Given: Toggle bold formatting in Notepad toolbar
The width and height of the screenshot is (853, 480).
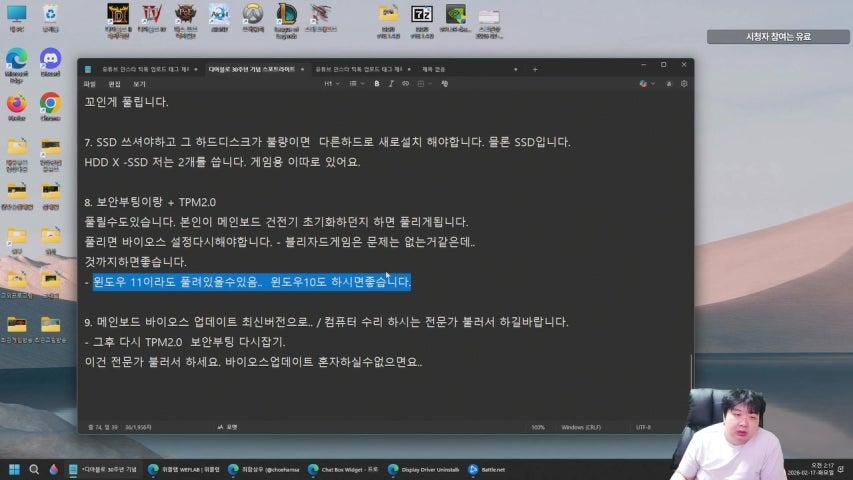Looking at the screenshot, I should (376, 84).
